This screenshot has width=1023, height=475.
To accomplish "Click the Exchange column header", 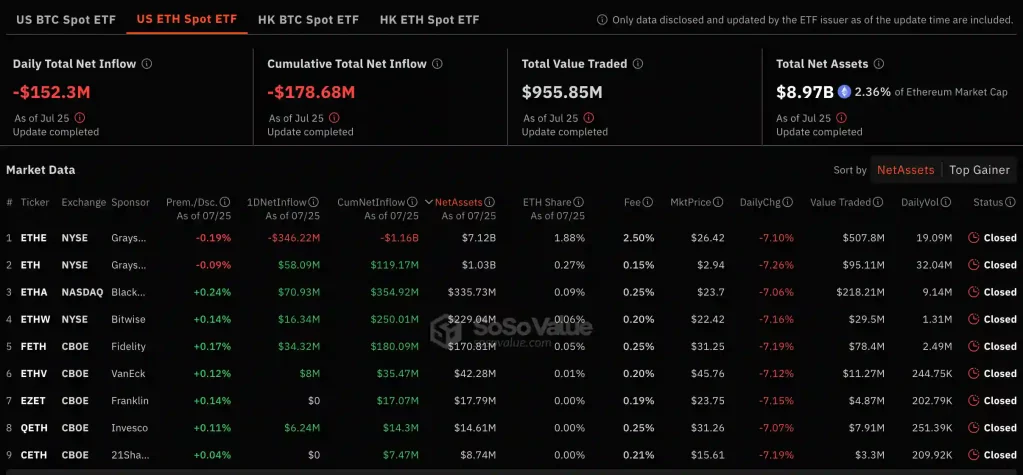I will point(84,202).
